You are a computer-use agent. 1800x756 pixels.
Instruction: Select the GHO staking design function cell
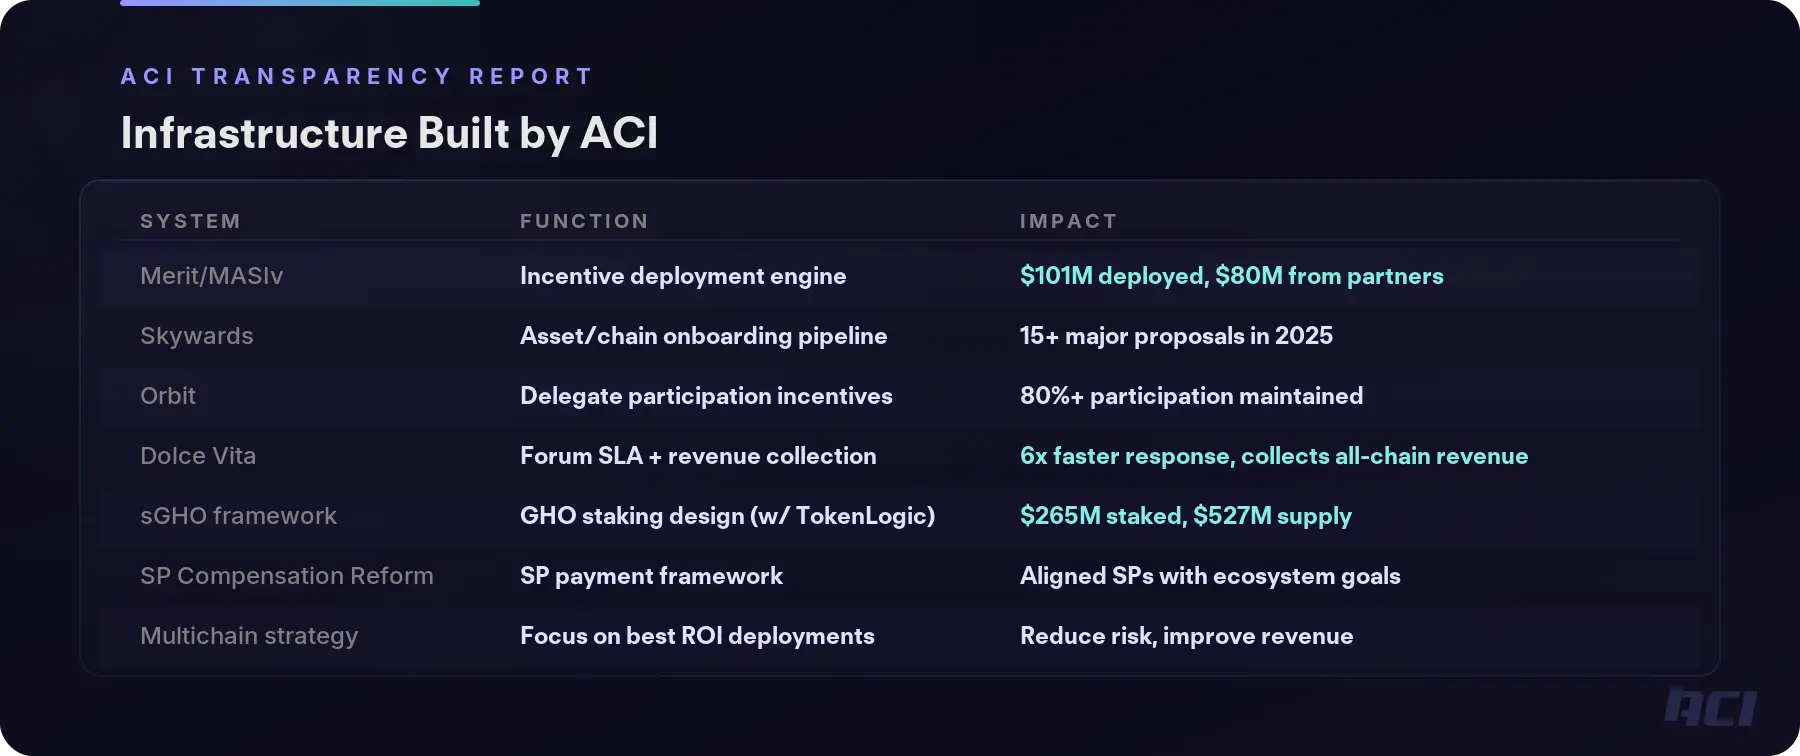(x=727, y=516)
